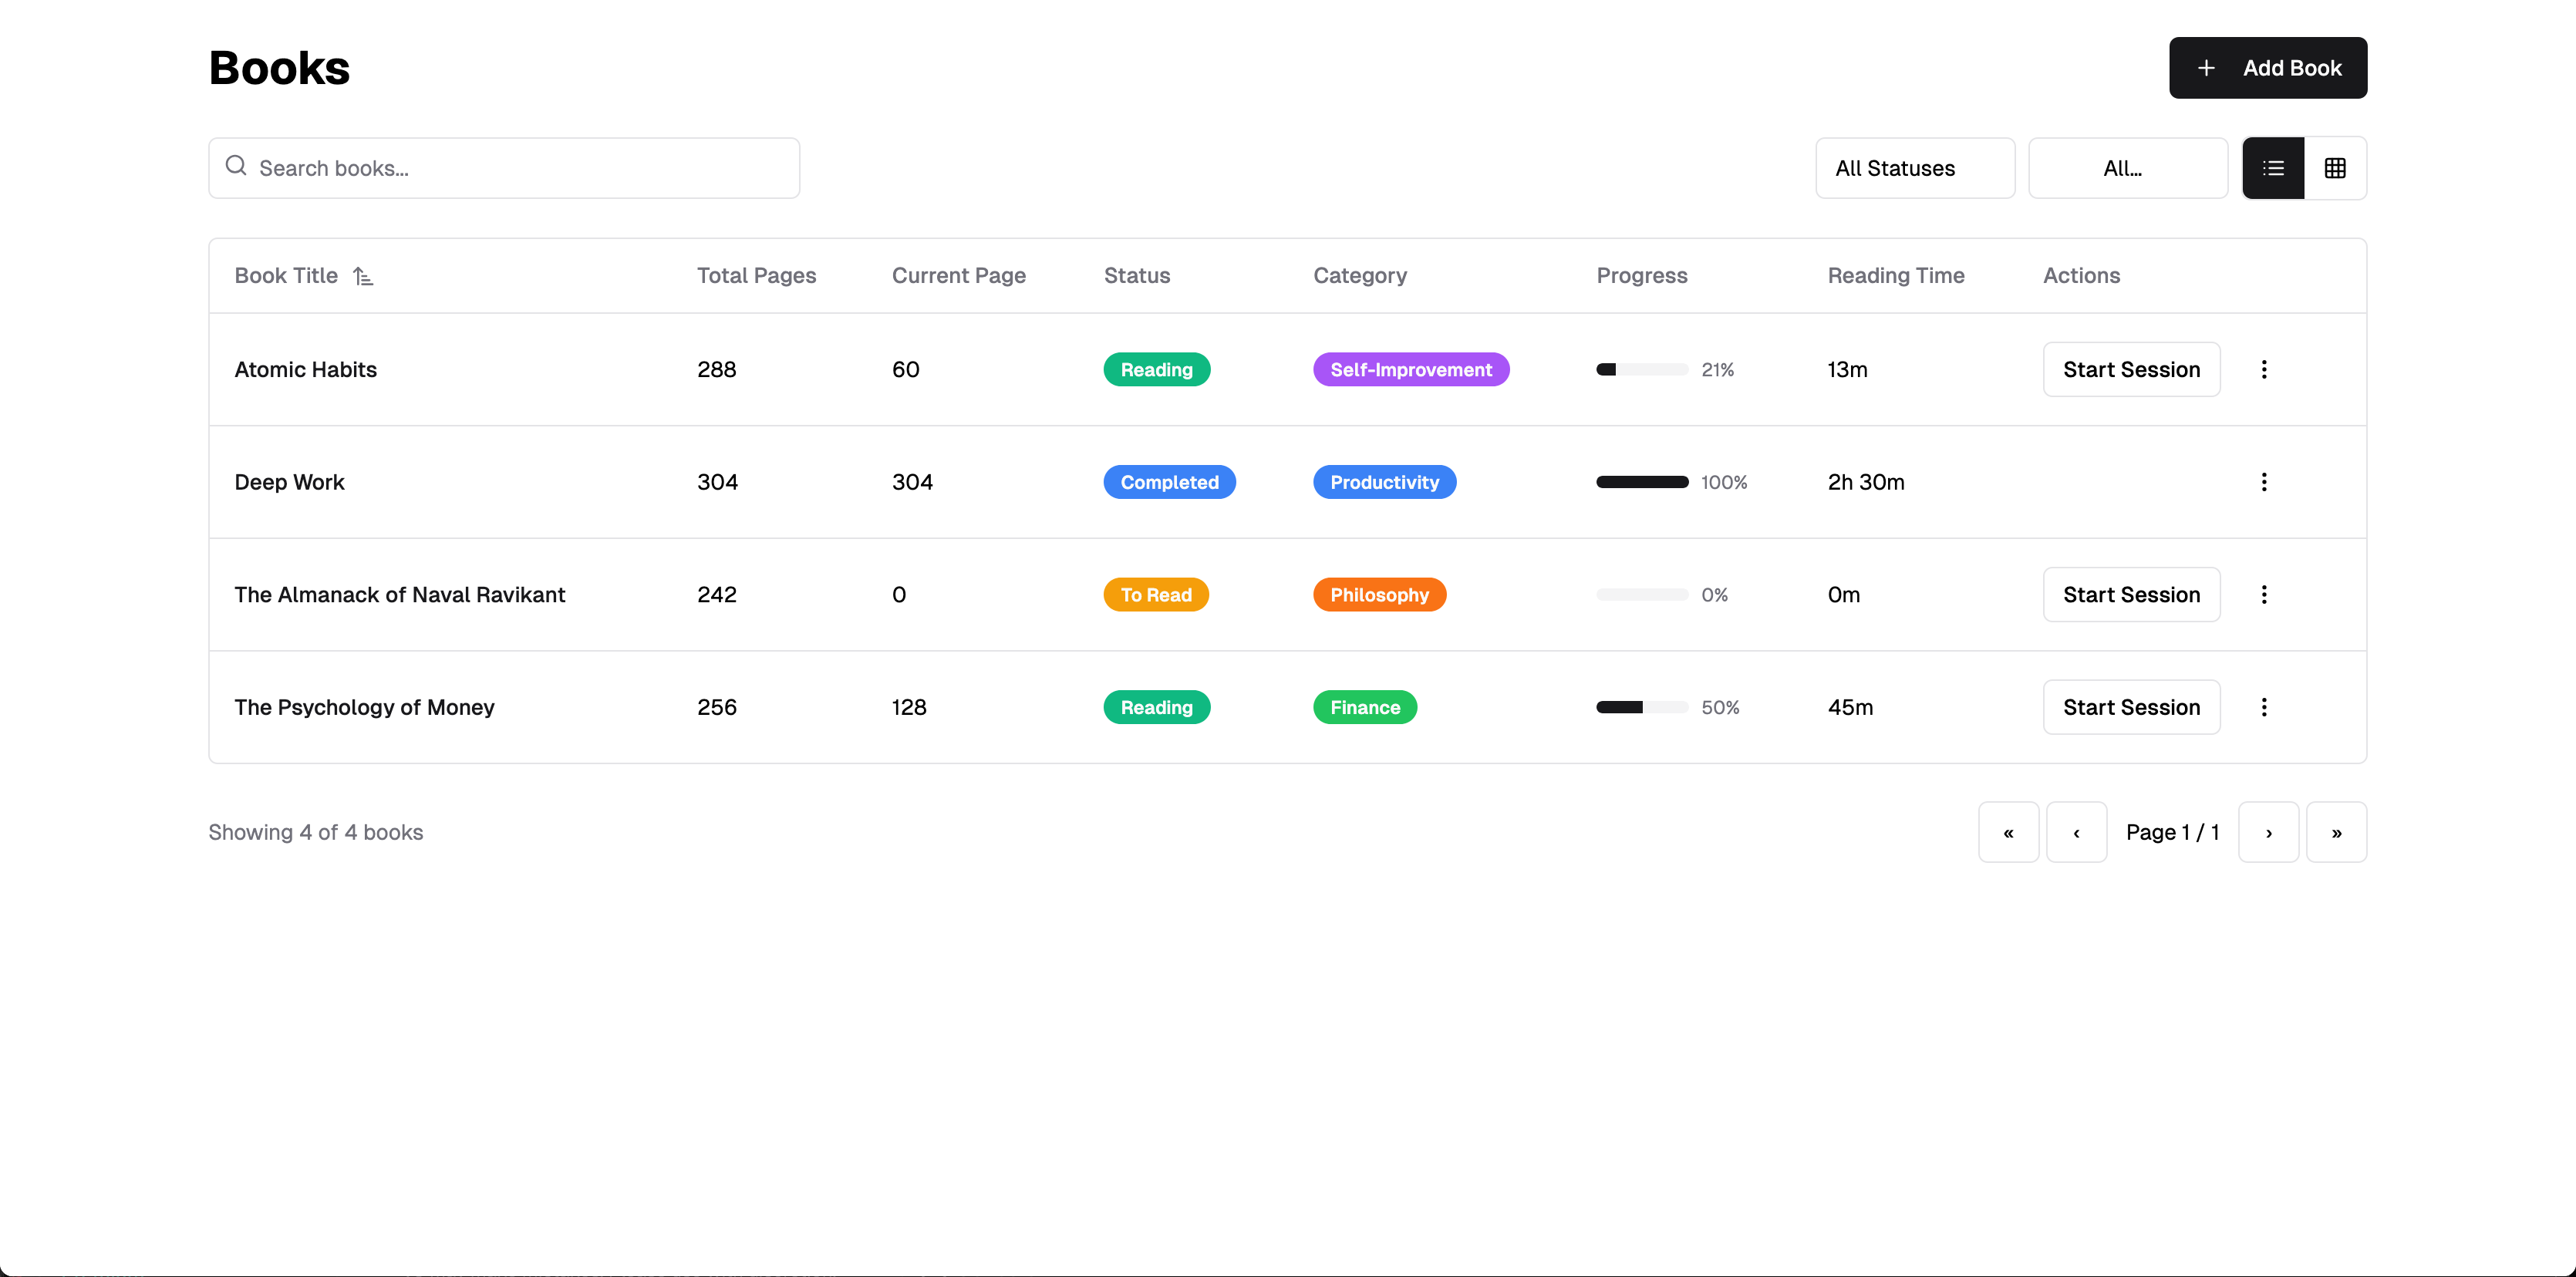Click the Almanack 0% progress bar
Screen dimensions: 2576x1277
(x=1642, y=595)
